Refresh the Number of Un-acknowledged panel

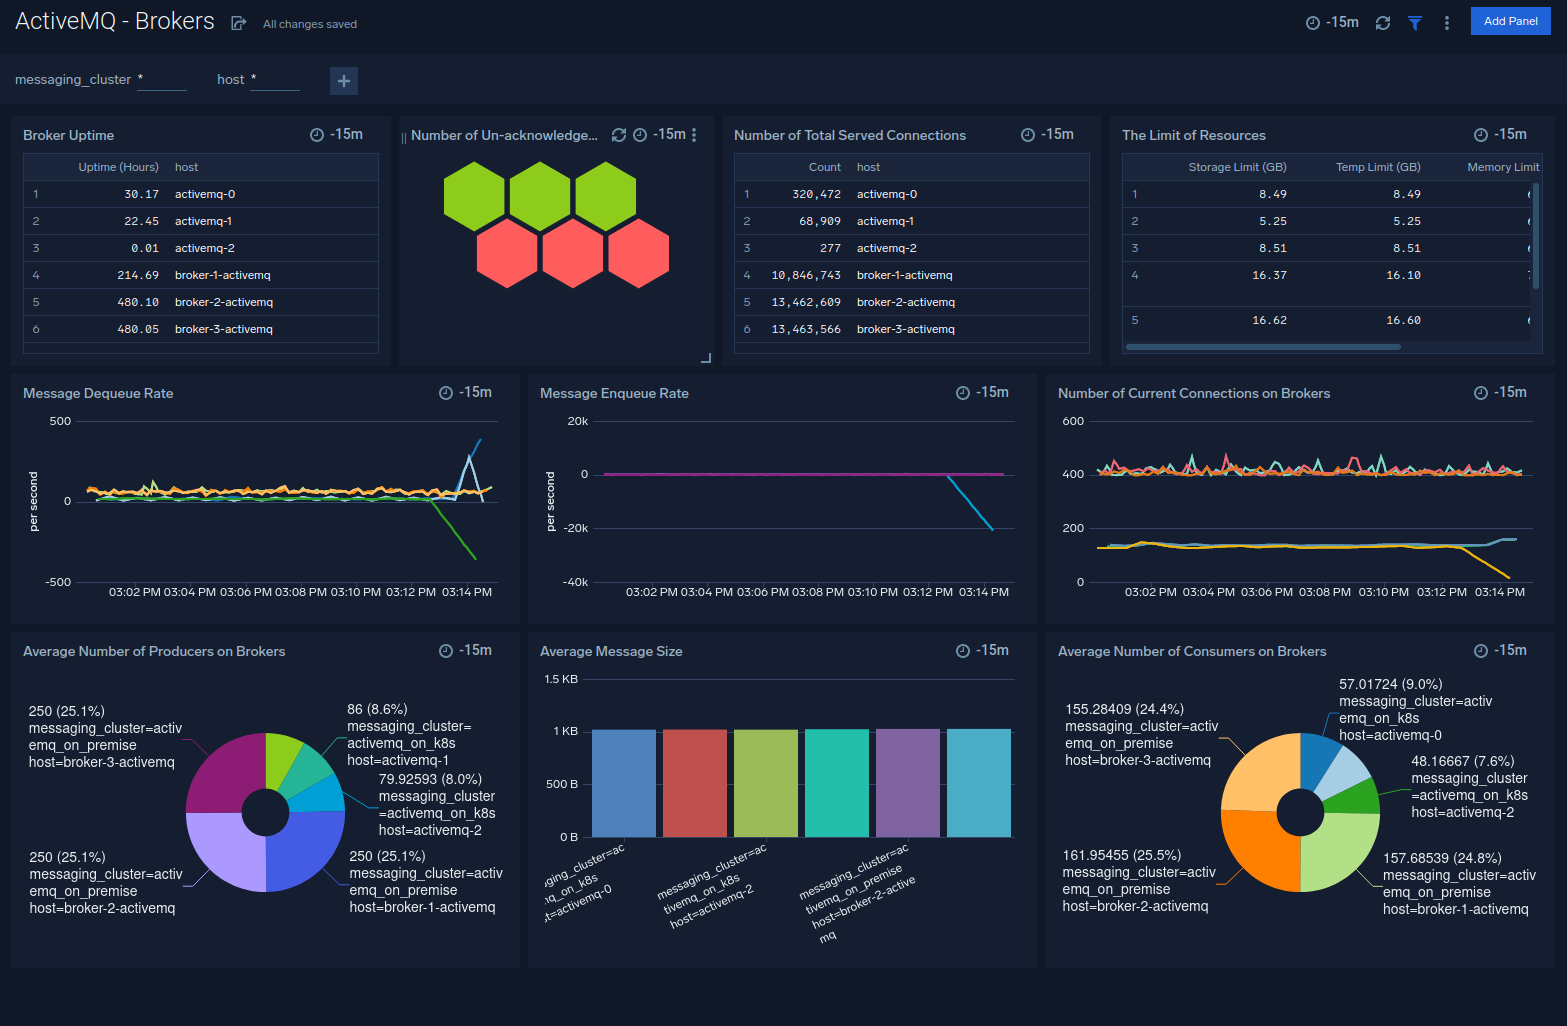point(618,133)
